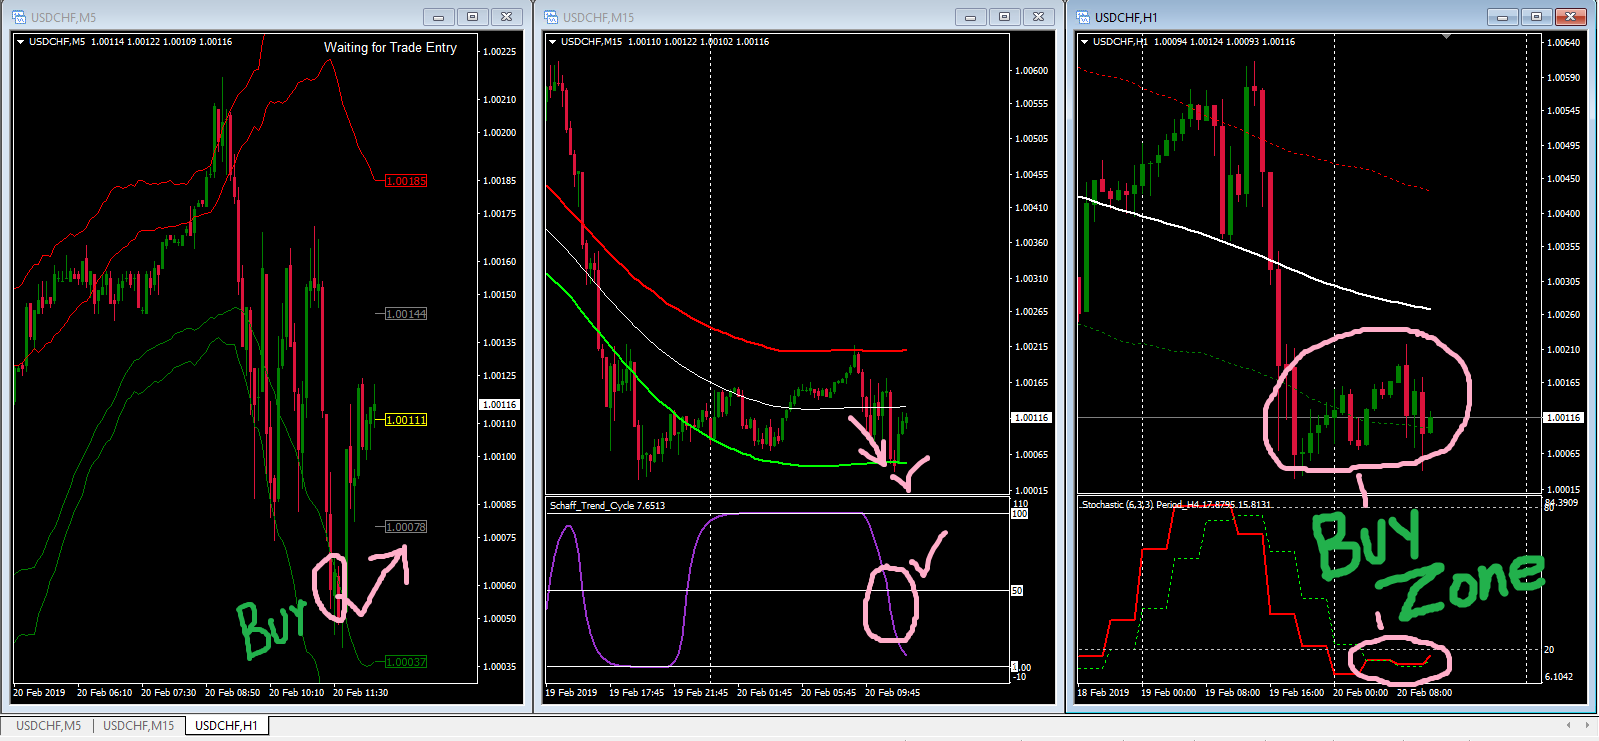Viewport: 1599px width, 741px height.
Task: Click the chart tabs scroll-left arrow
Action: (1568, 725)
